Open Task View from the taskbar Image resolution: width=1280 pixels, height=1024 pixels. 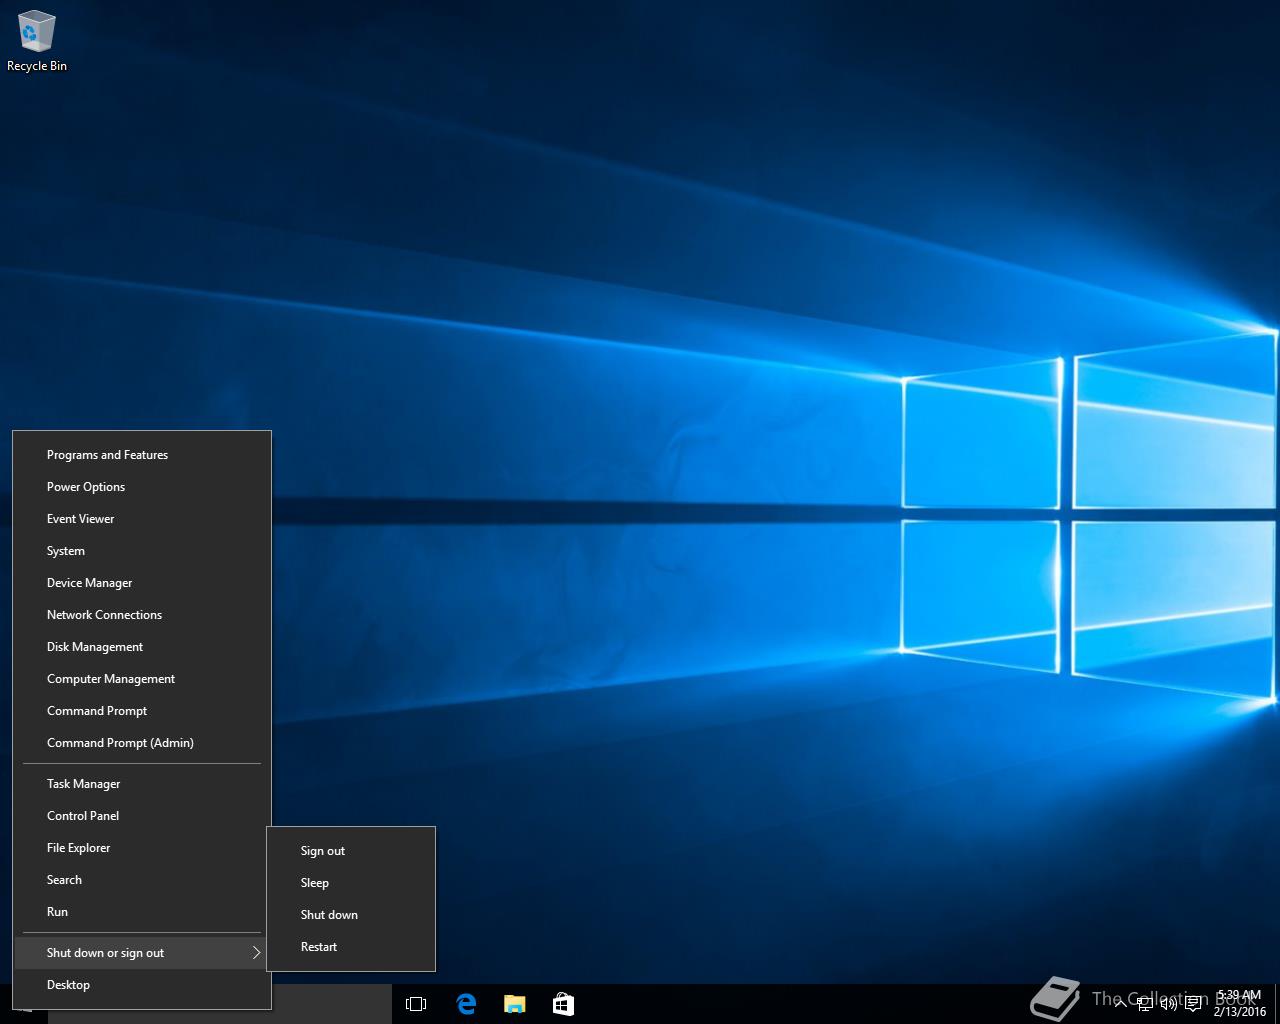pos(416,1004)
